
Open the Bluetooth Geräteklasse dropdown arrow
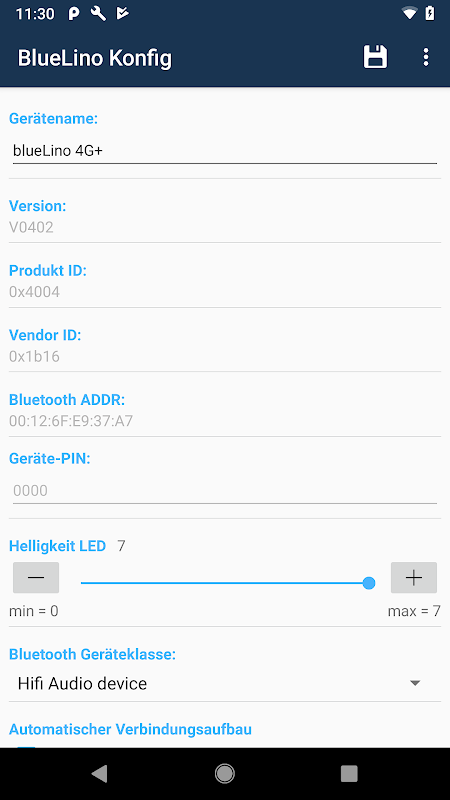[415, 683]
